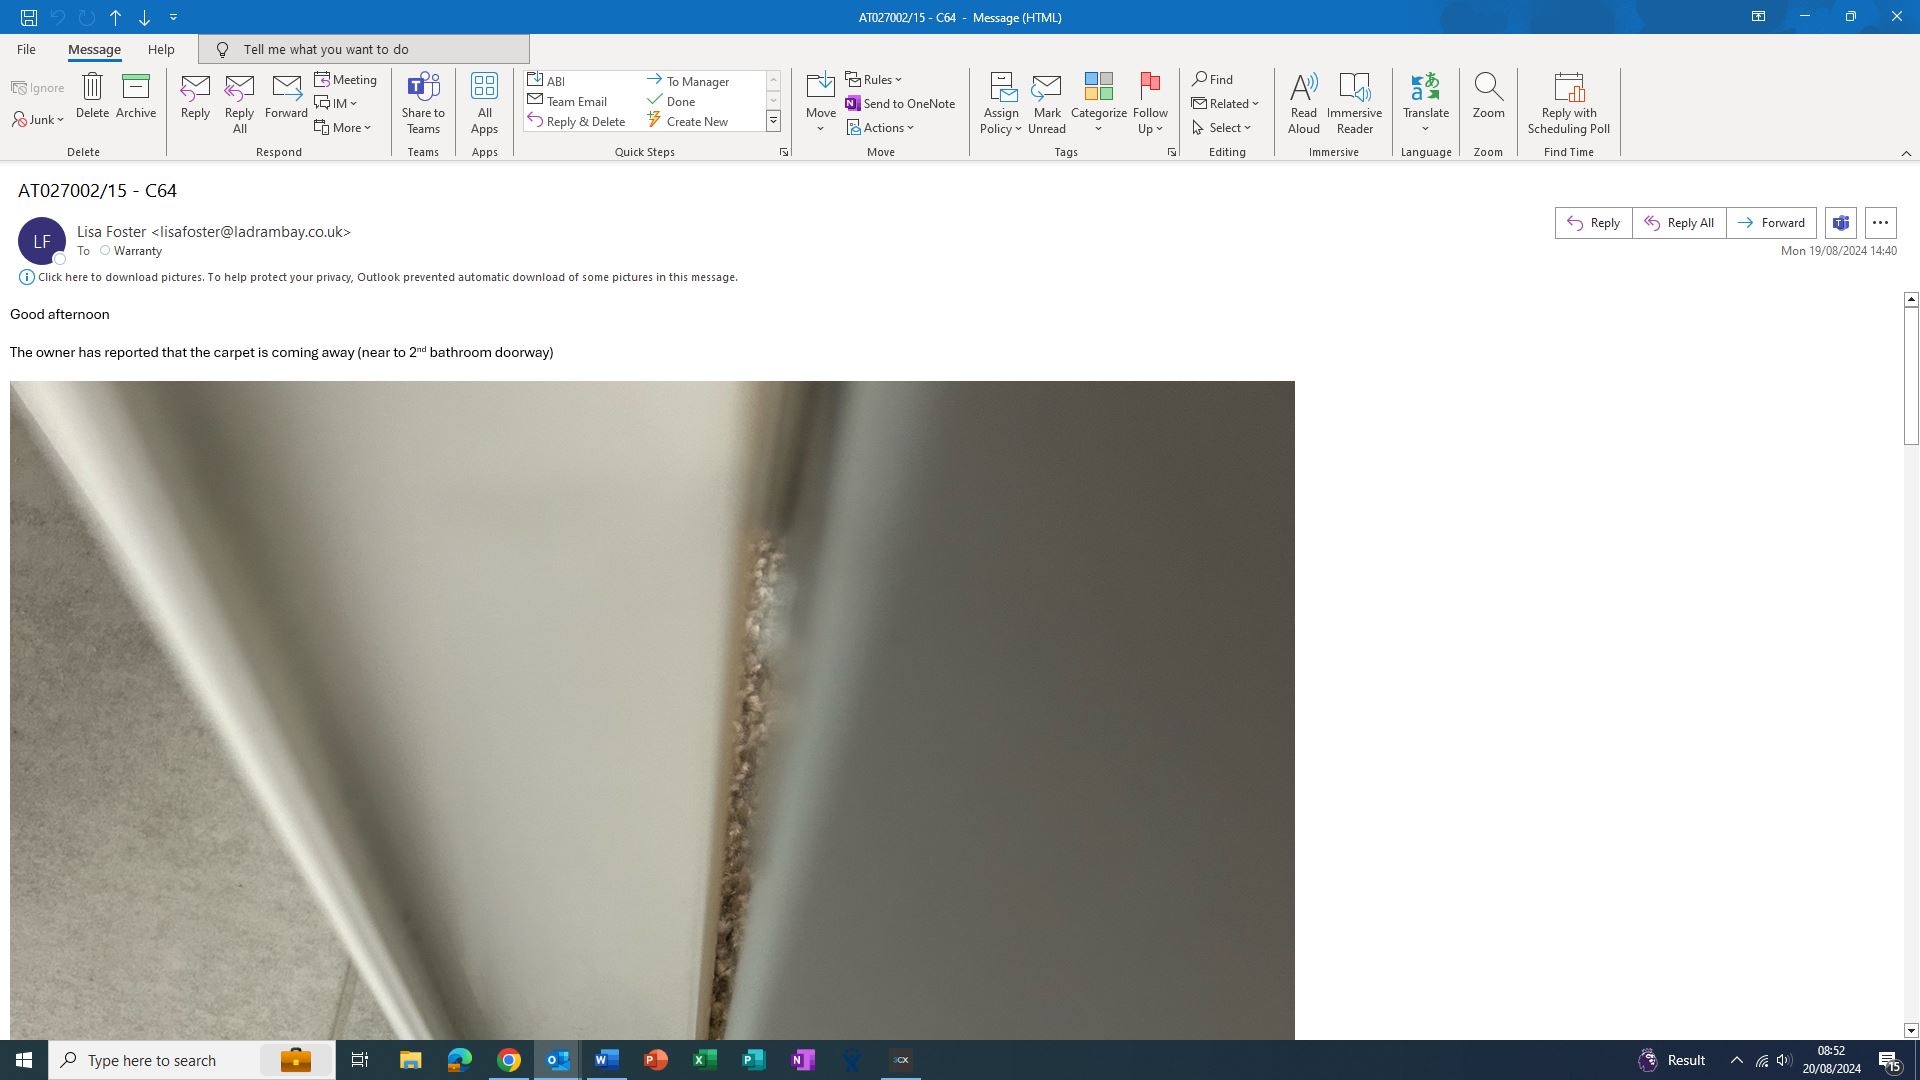
Task: Open Excel from the taskbar
Action: pos(704,1060)
